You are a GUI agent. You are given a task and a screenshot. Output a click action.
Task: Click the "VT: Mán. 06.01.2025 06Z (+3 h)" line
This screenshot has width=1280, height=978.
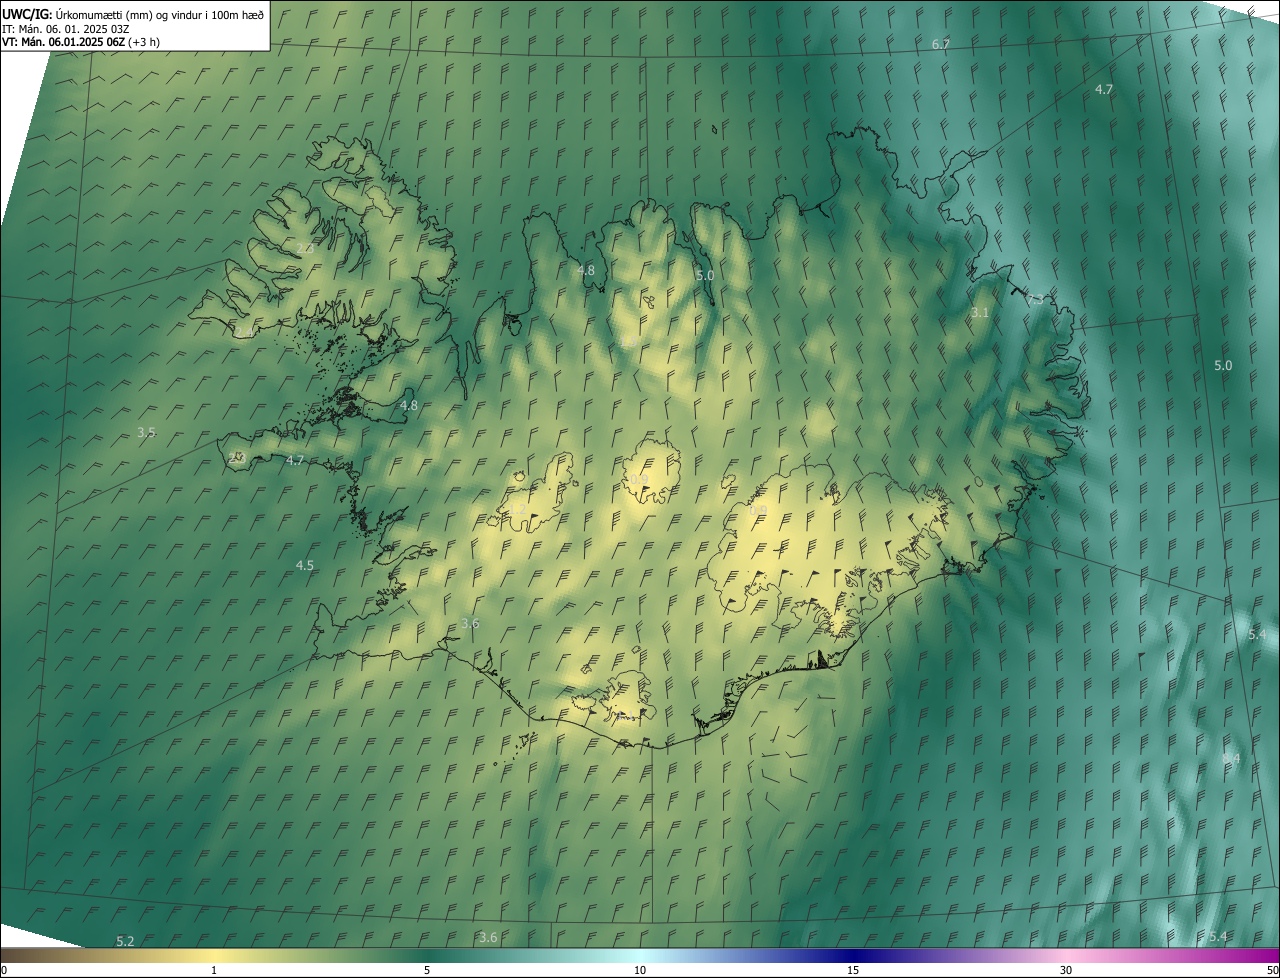pos(81,42)
